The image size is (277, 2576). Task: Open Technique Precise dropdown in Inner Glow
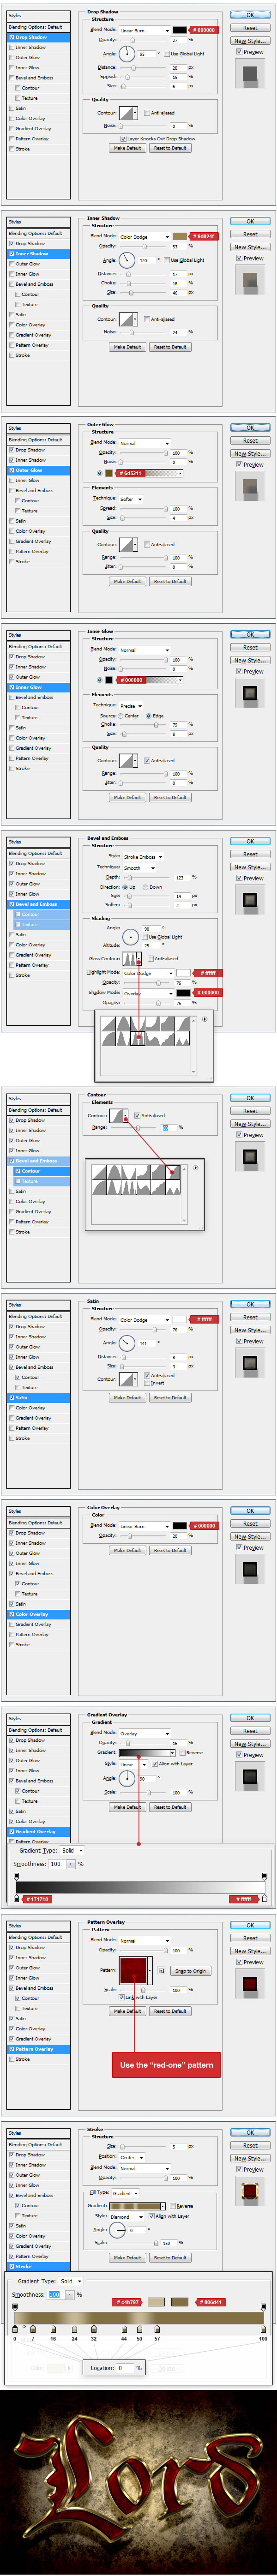pos(131,705)
